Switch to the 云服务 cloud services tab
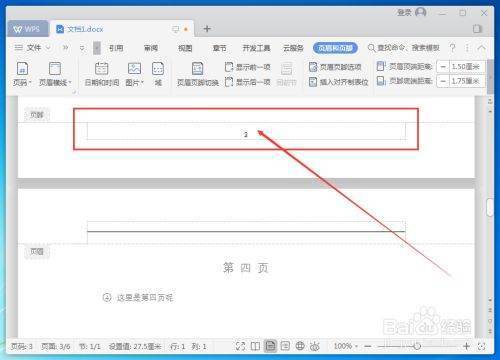The width and height of the screenshot is (500, 360). pyautogui.click(x=293, y=48)
